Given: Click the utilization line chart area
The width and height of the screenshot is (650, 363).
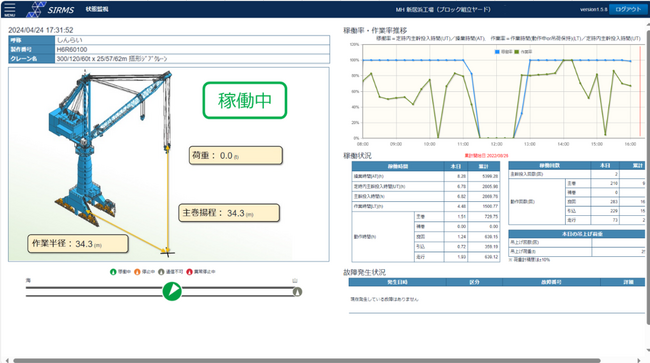Looking at the screenshot, I should coord(502,91).
